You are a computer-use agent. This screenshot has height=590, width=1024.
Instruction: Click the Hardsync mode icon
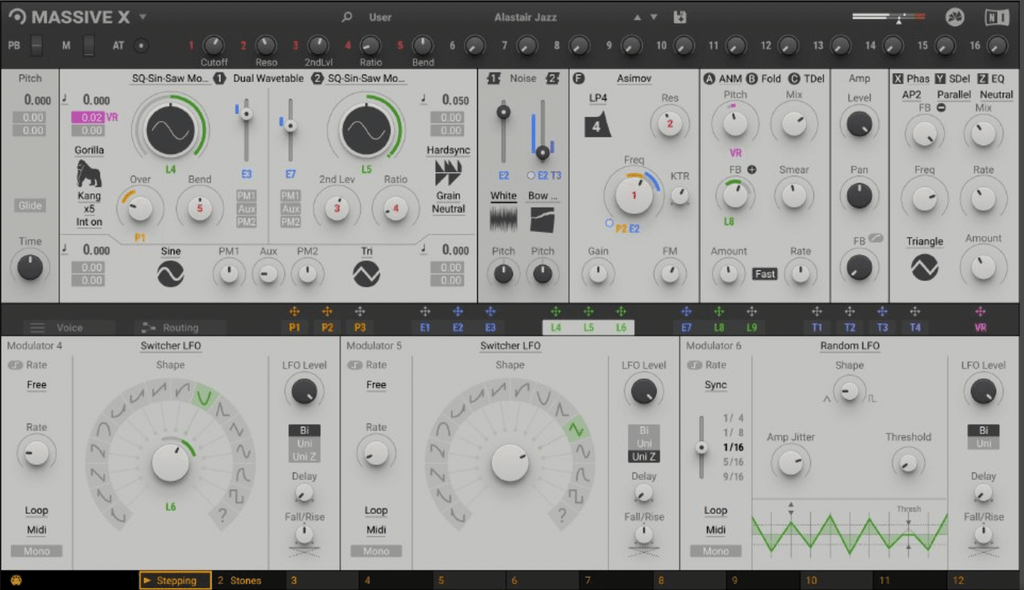coord(448,172)
